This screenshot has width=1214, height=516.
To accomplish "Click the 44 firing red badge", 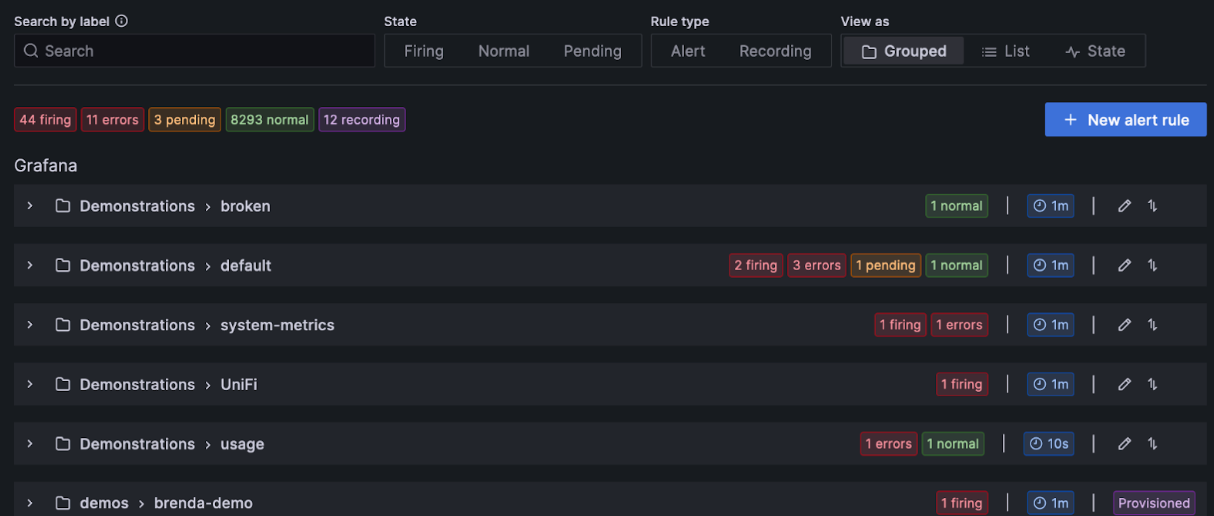I will [x=45, y=120].
